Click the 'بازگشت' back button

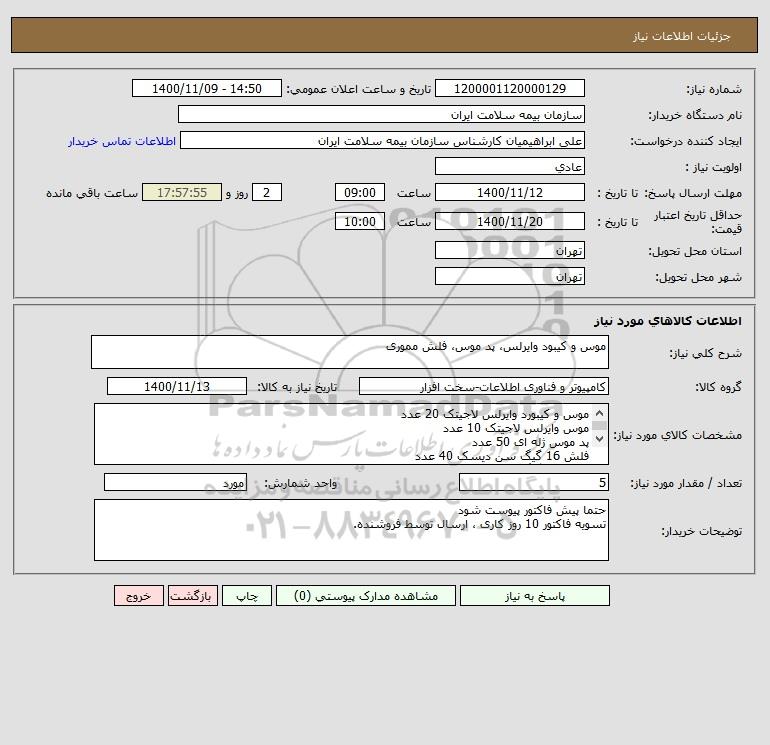pyautogui.click(x=192, y=596)
